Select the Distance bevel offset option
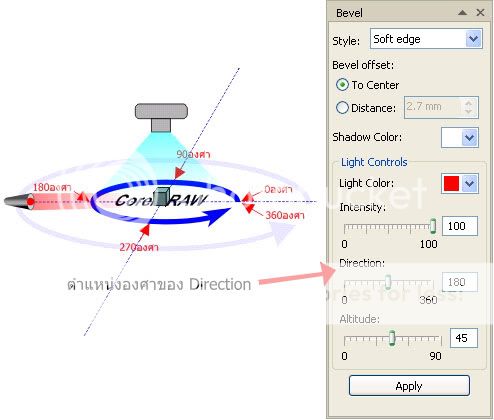 (342, 108)
